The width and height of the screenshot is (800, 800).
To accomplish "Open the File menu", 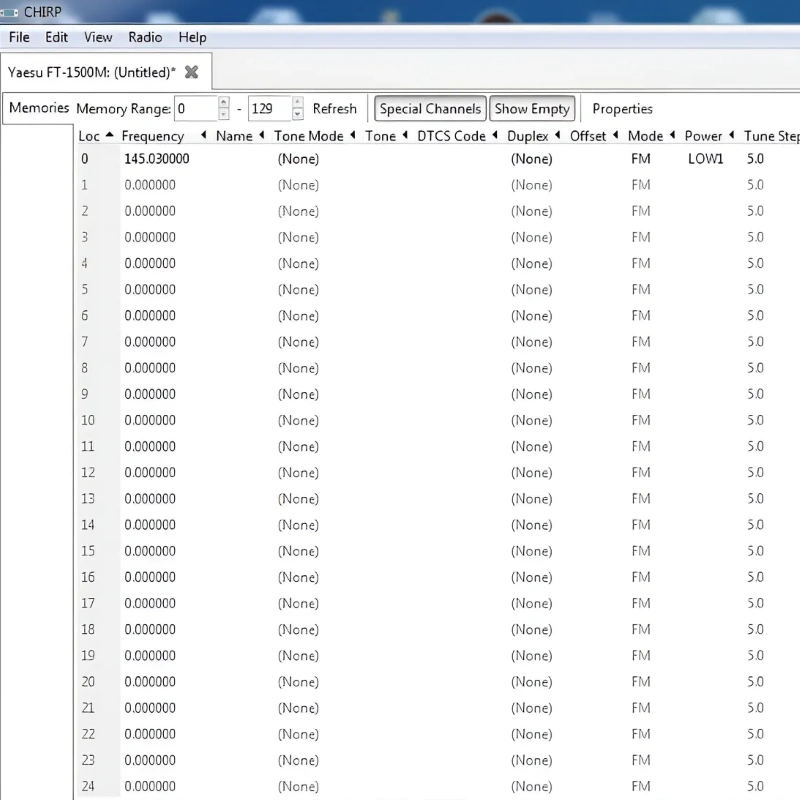I will (x=19, y=37).
